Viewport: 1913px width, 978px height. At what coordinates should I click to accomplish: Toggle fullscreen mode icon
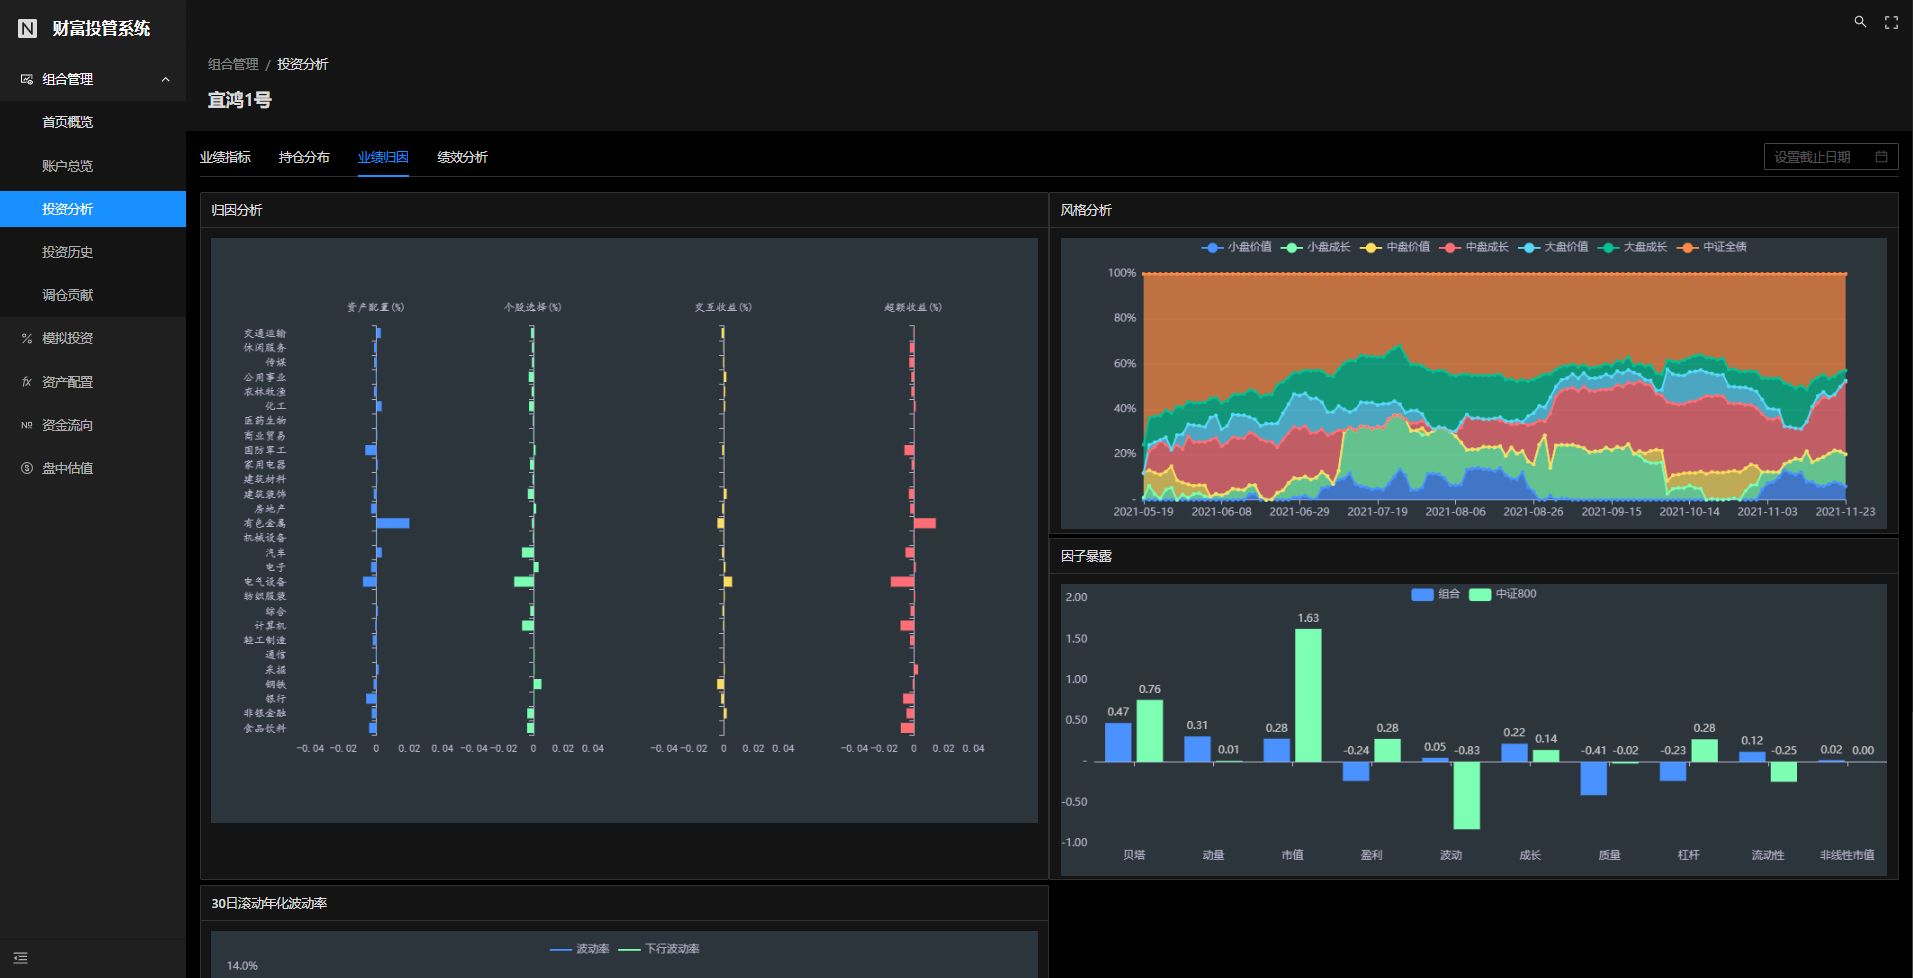pyautogui.click(x=1891, y=22)
